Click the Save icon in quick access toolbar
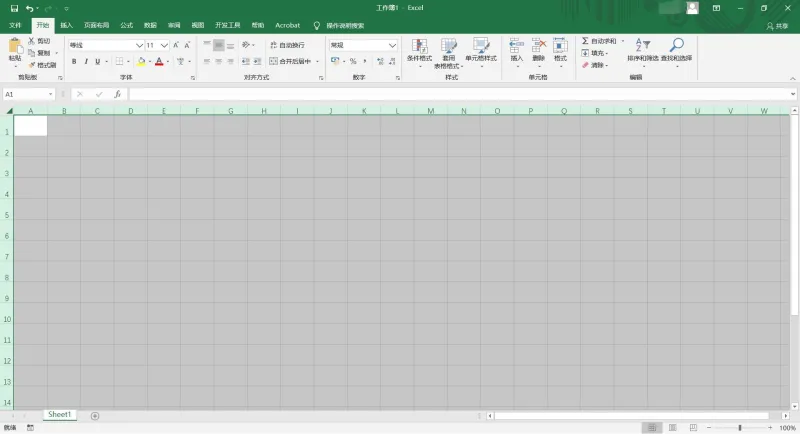Screen dimensions: 800x434 click(14, 8)
